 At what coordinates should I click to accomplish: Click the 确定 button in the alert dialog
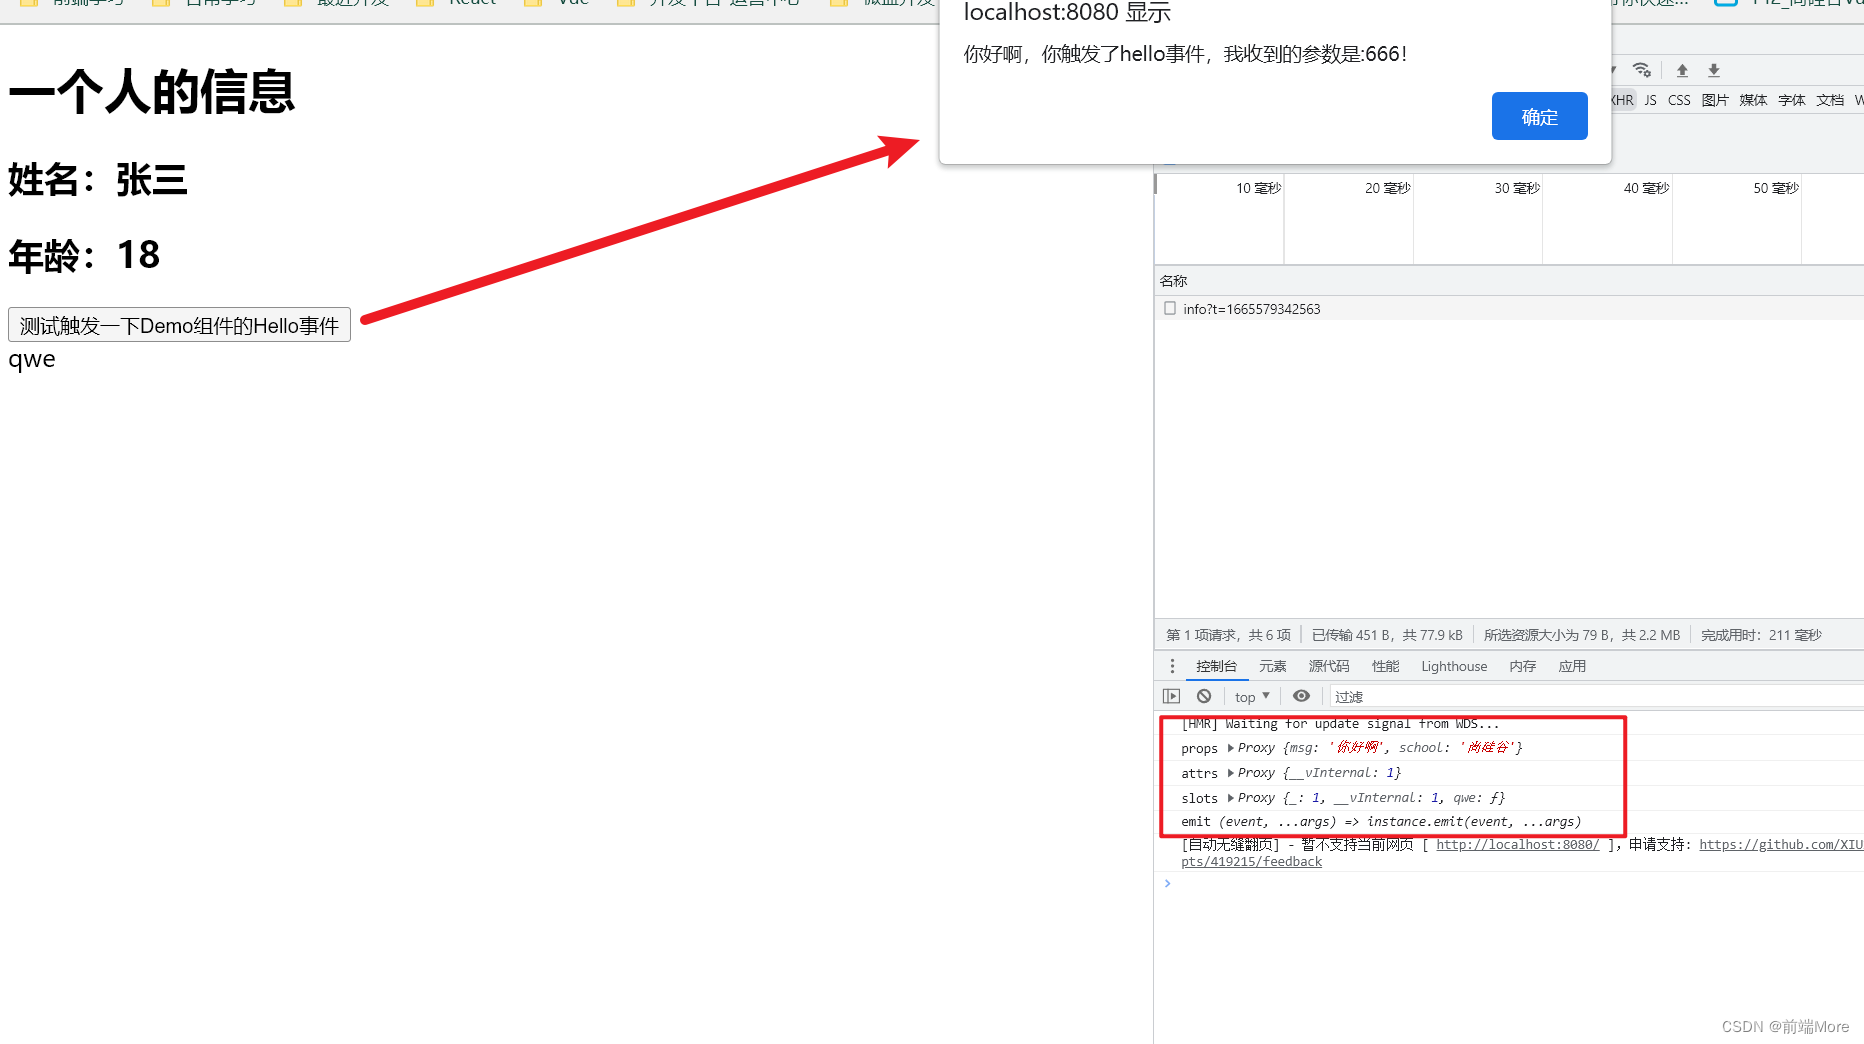[1539, 116]
